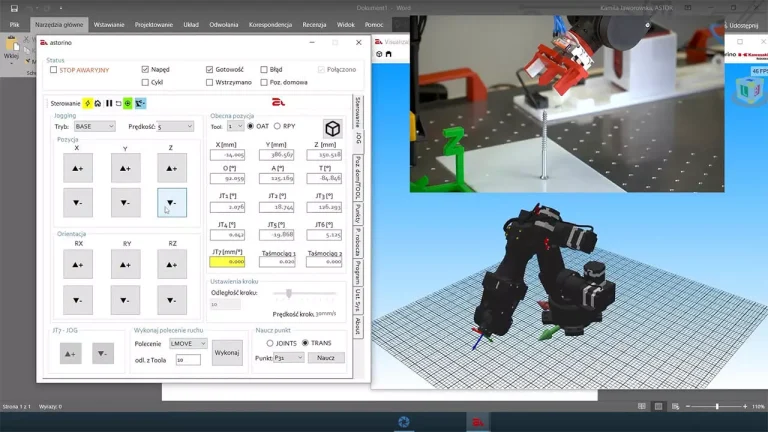Click the 3D cube view icon

coord(332,128)
